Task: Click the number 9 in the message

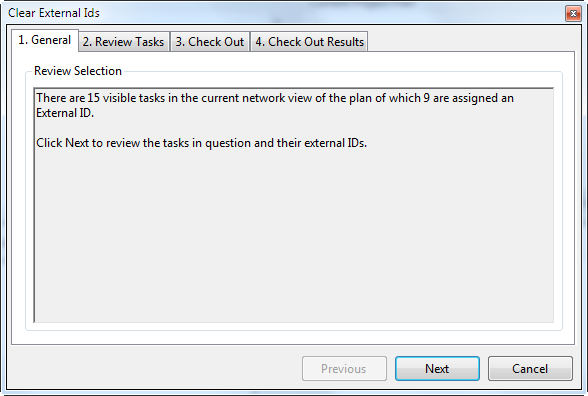Action: tap(426, 98)
